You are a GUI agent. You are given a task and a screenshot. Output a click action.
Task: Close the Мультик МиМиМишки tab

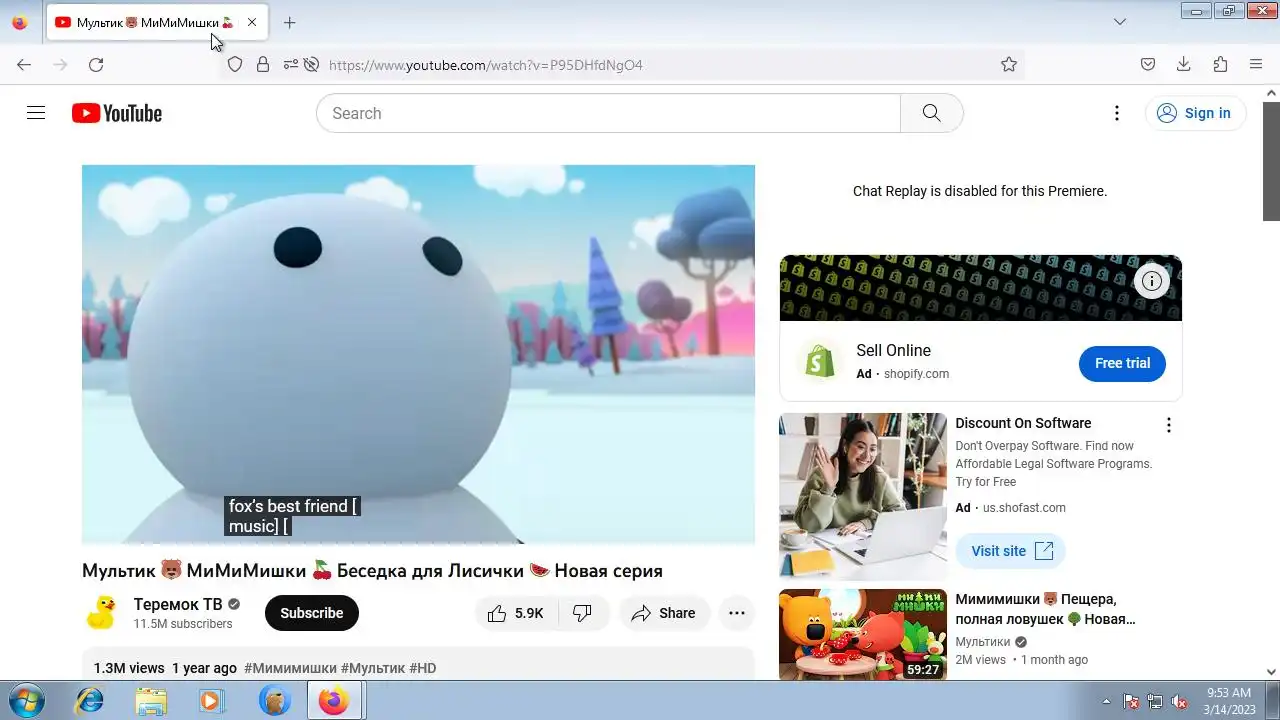click(252, 22)
